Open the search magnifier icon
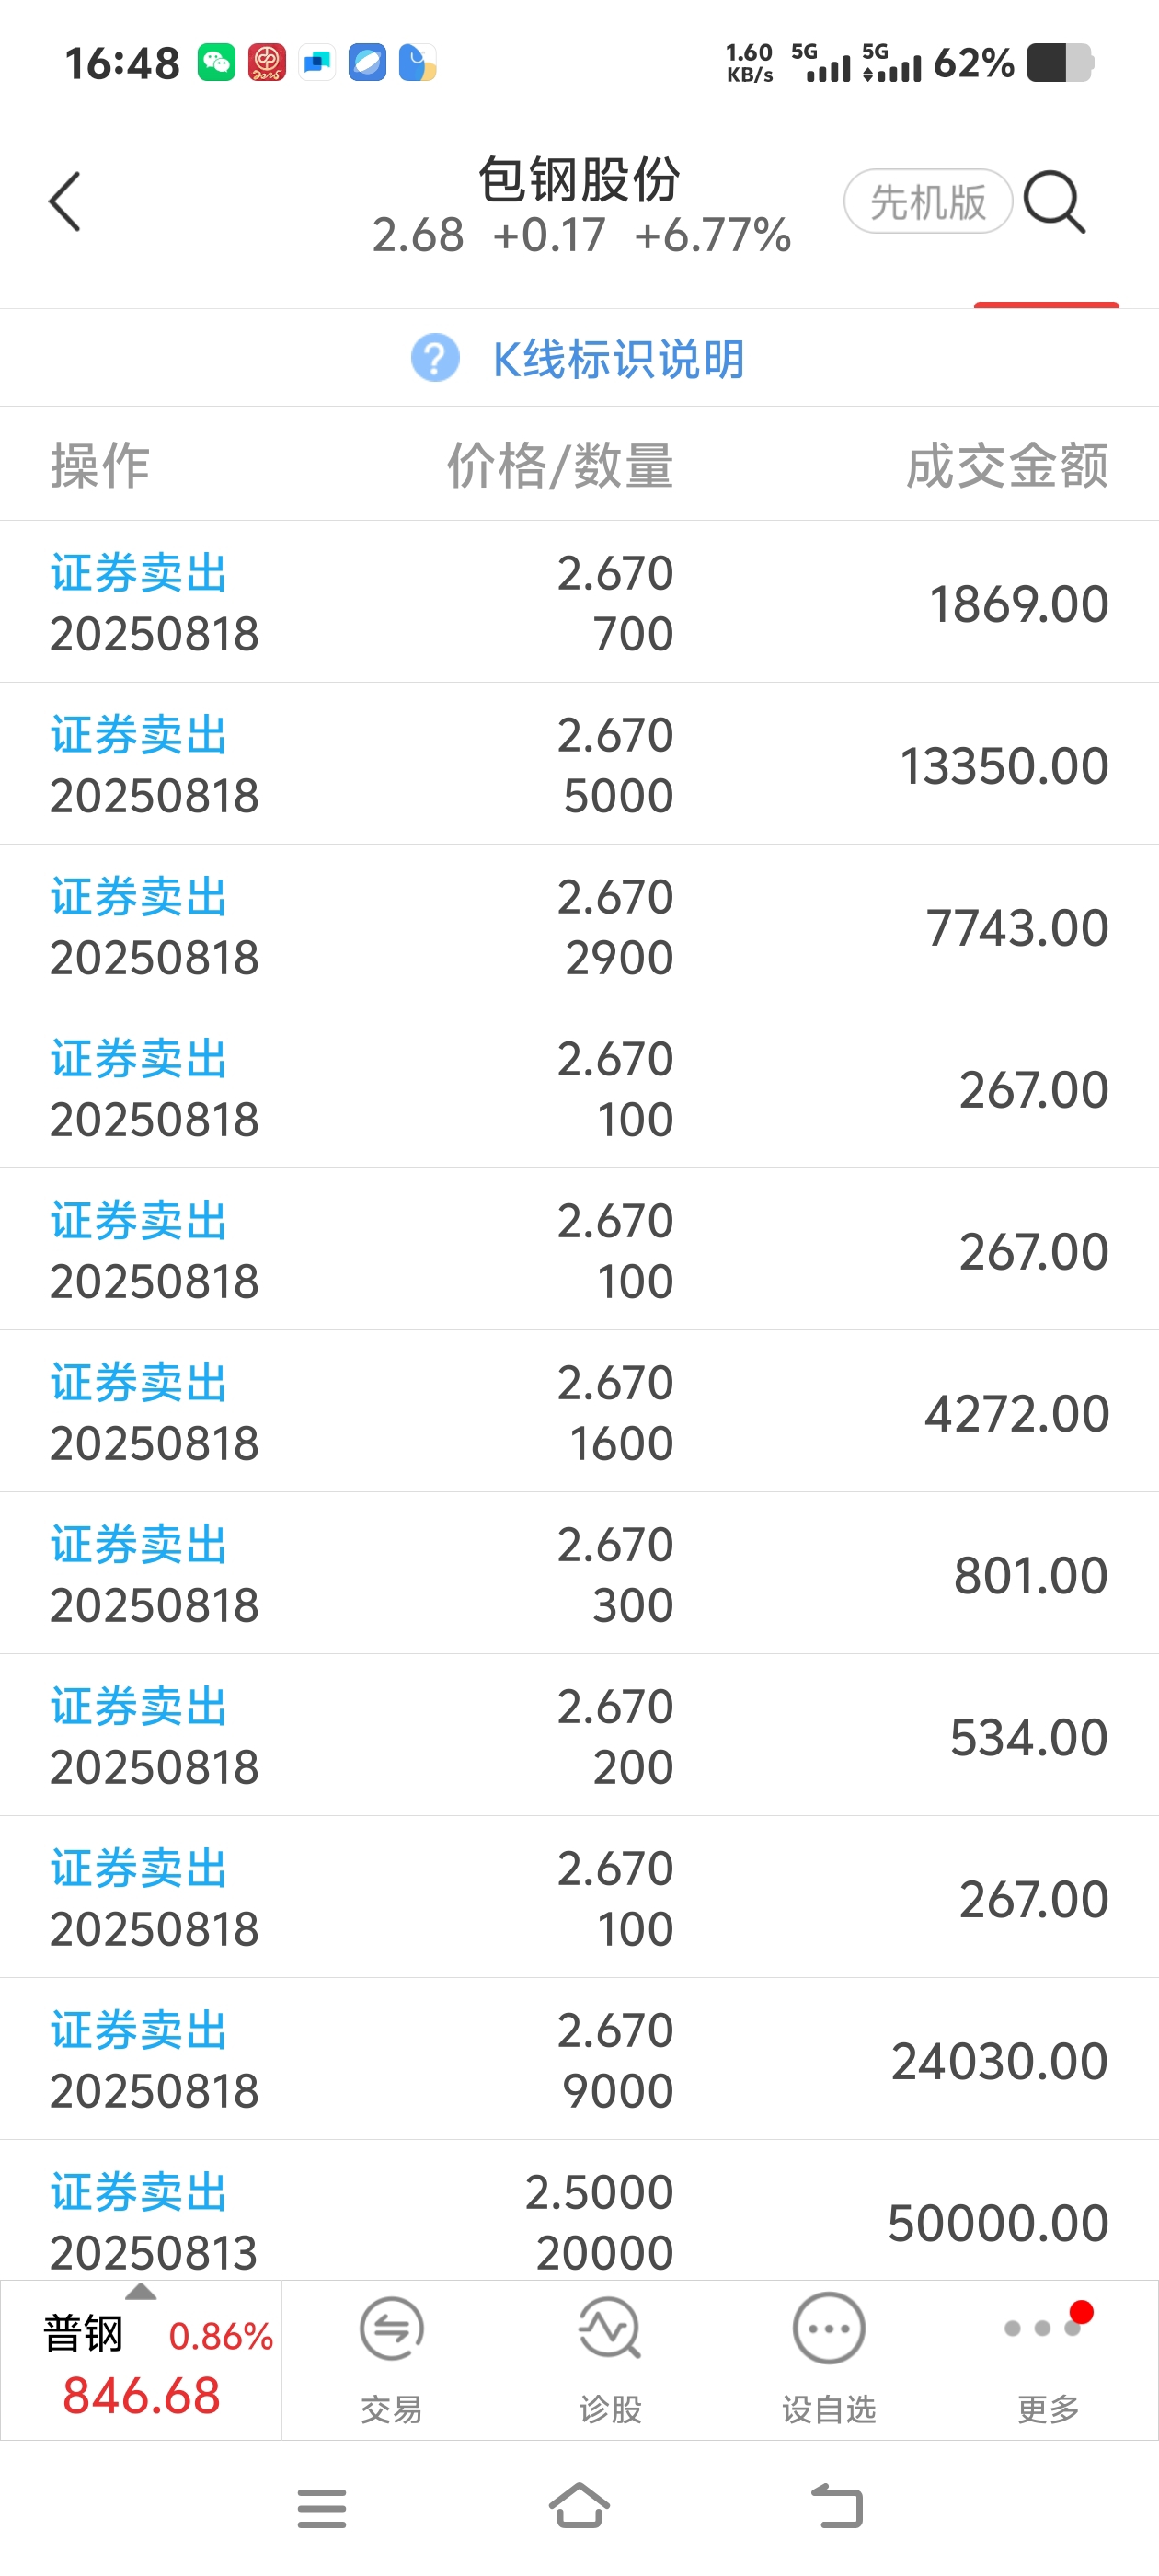Screen dimensions: 1159x2576 click(1055, 202)
